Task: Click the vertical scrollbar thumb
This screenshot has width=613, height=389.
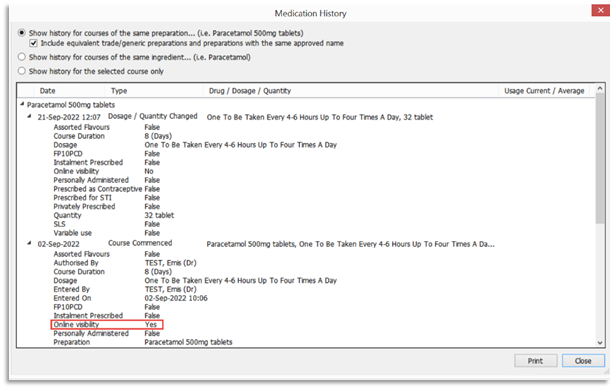Action: click(600, 158)
